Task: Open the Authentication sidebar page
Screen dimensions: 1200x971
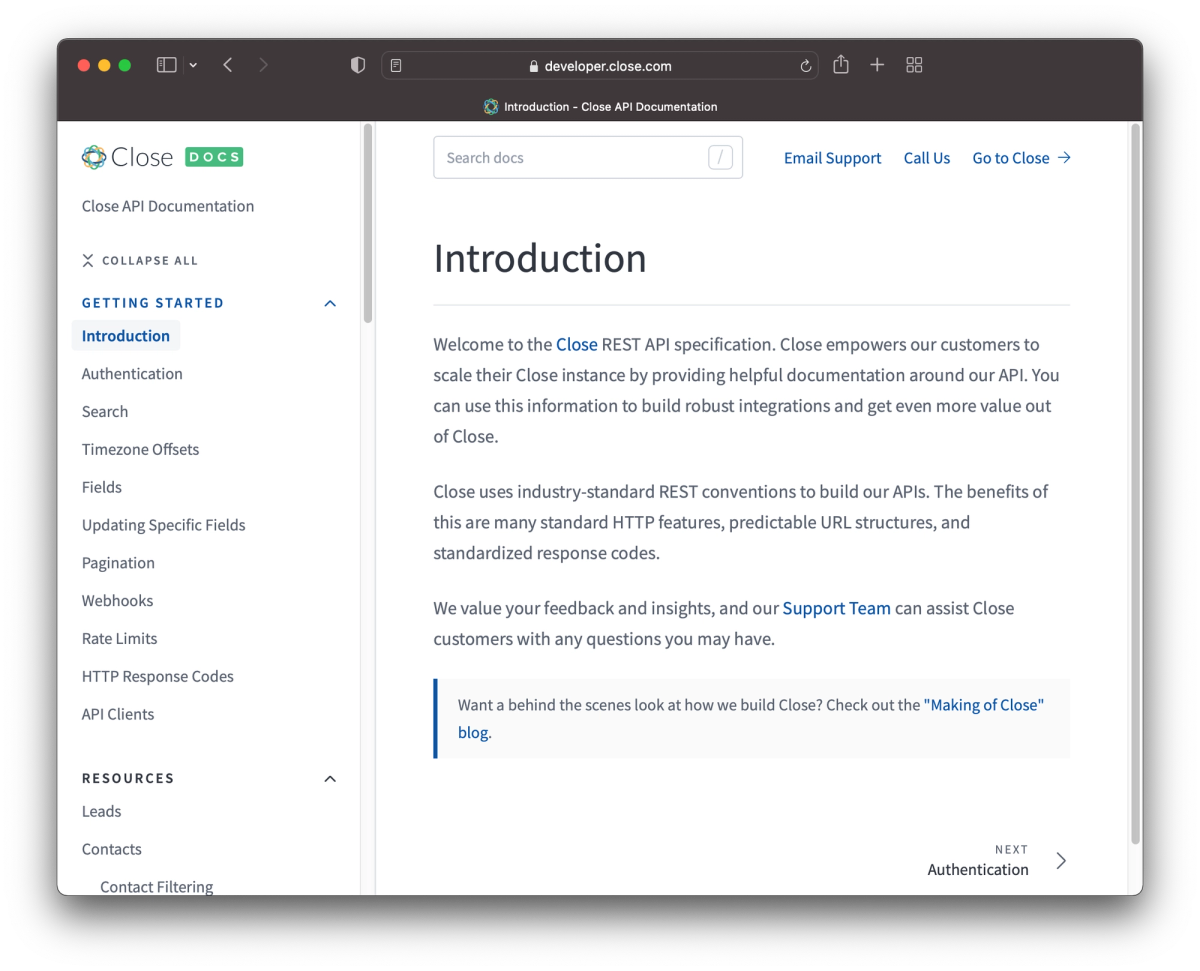Action: tap(132, 374)
